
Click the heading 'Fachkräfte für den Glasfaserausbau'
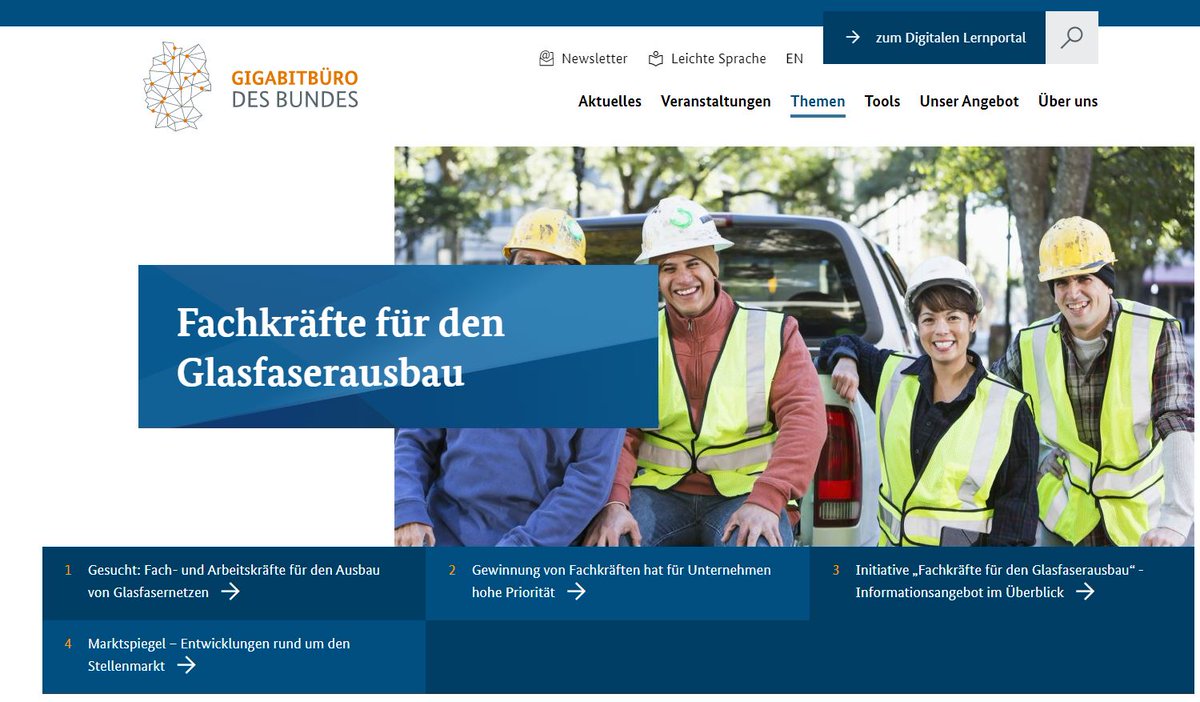[x=341, y=347]
